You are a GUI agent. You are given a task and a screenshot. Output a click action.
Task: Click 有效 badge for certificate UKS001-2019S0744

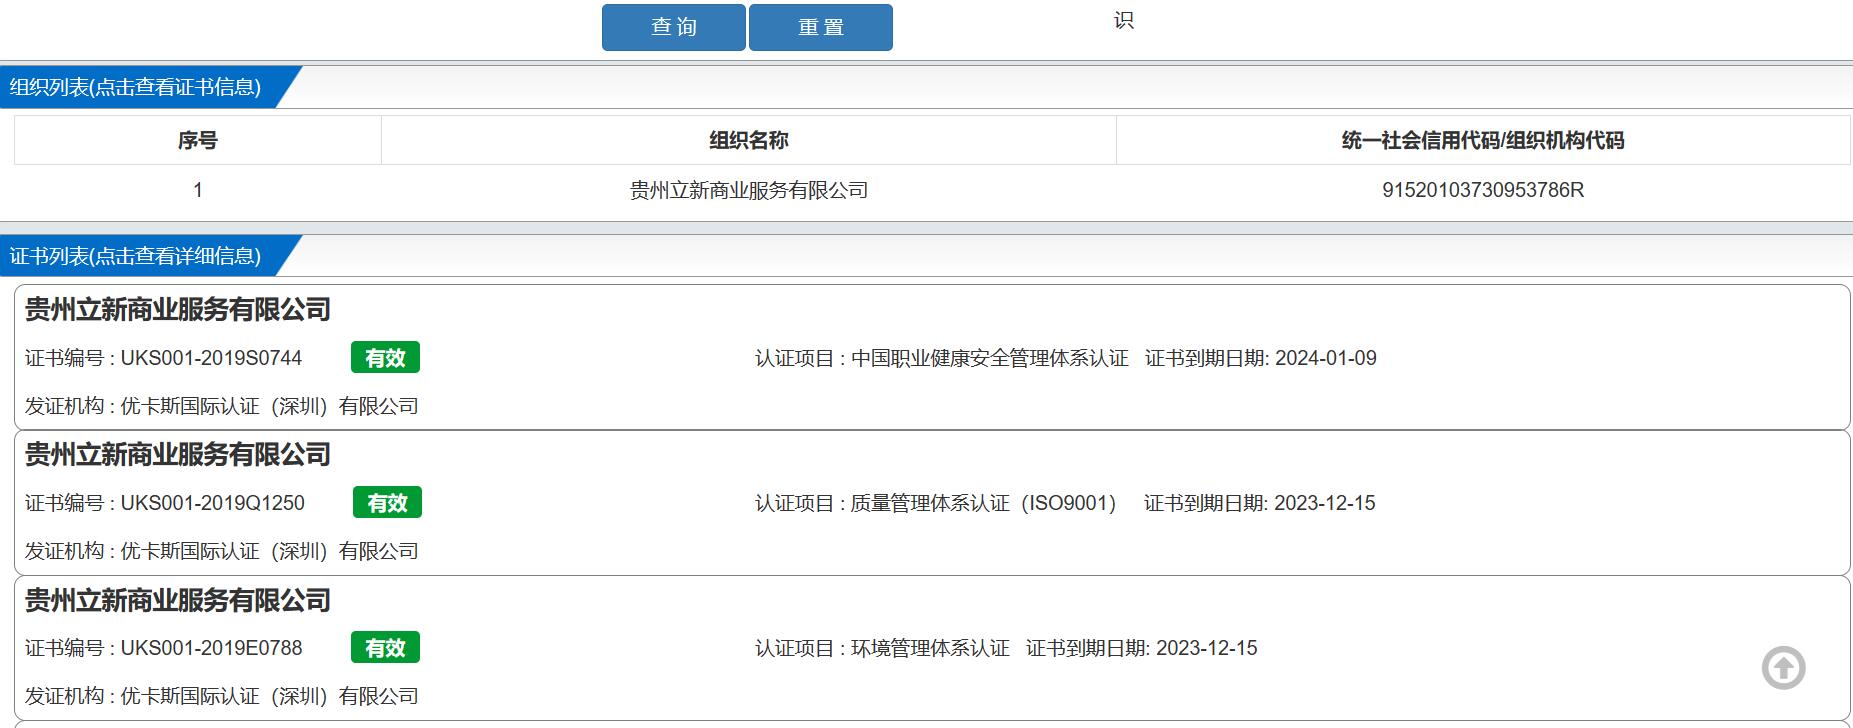[x=385, y=358]
